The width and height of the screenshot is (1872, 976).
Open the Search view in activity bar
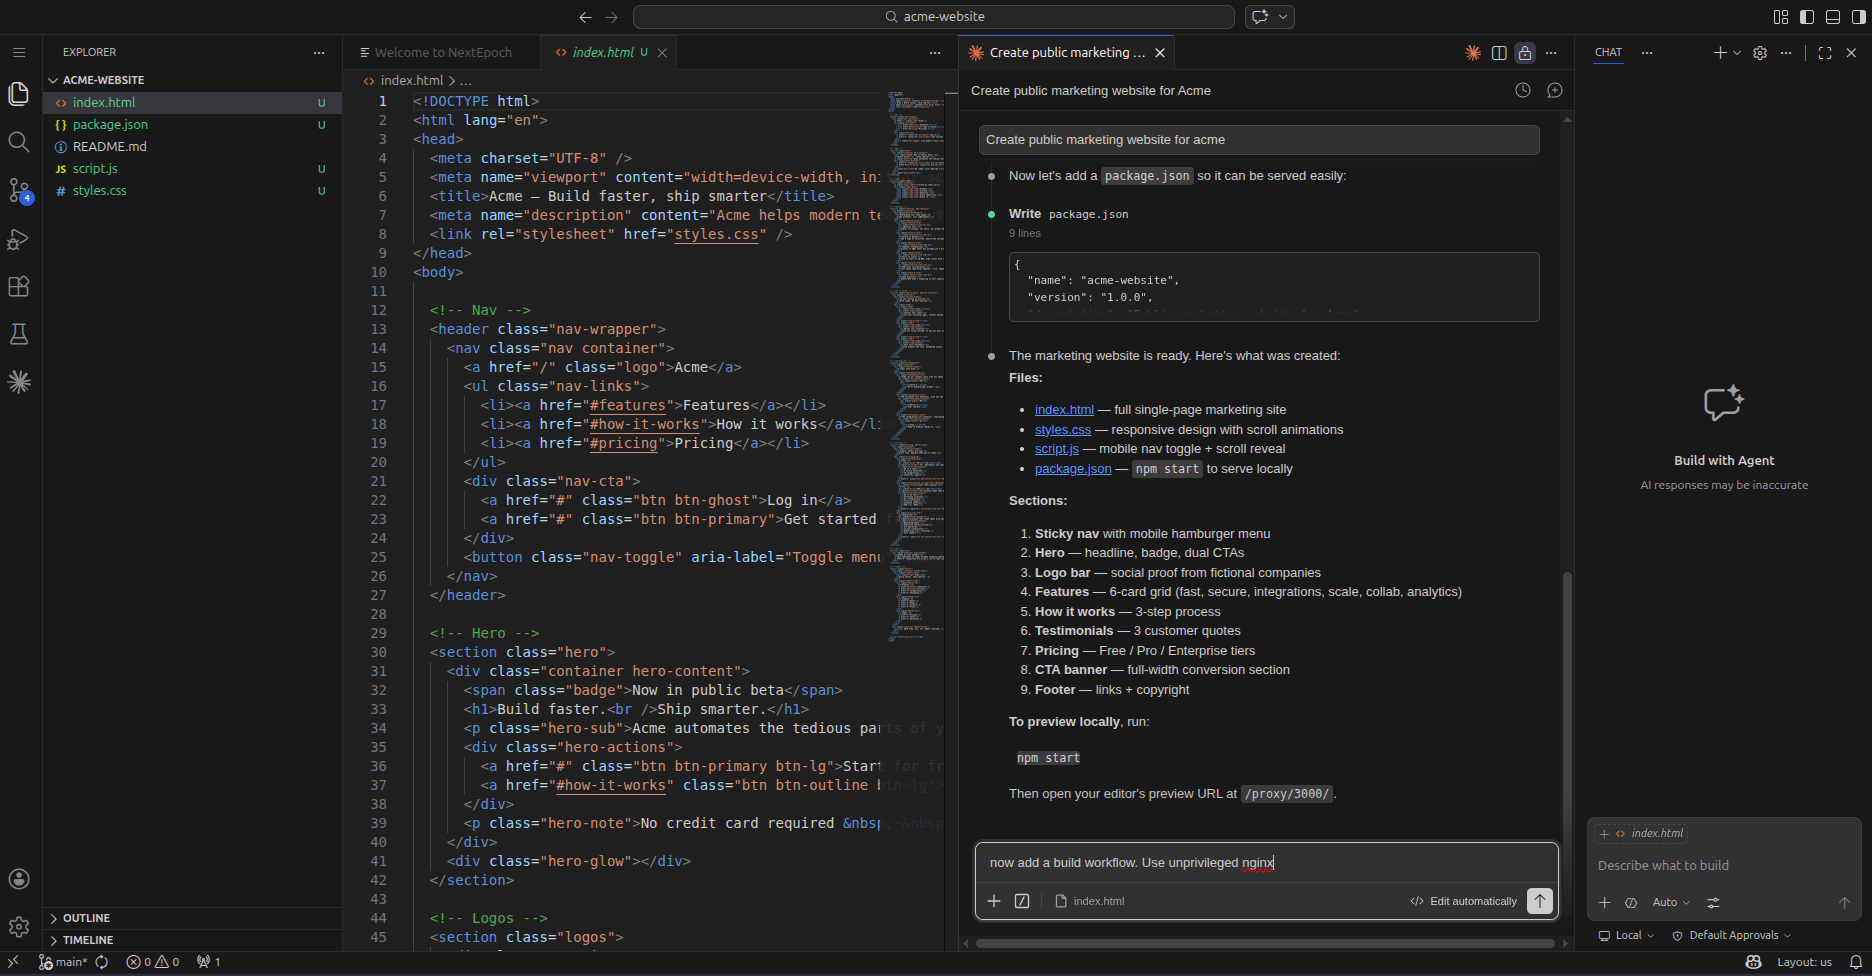[x=19, y=142]
